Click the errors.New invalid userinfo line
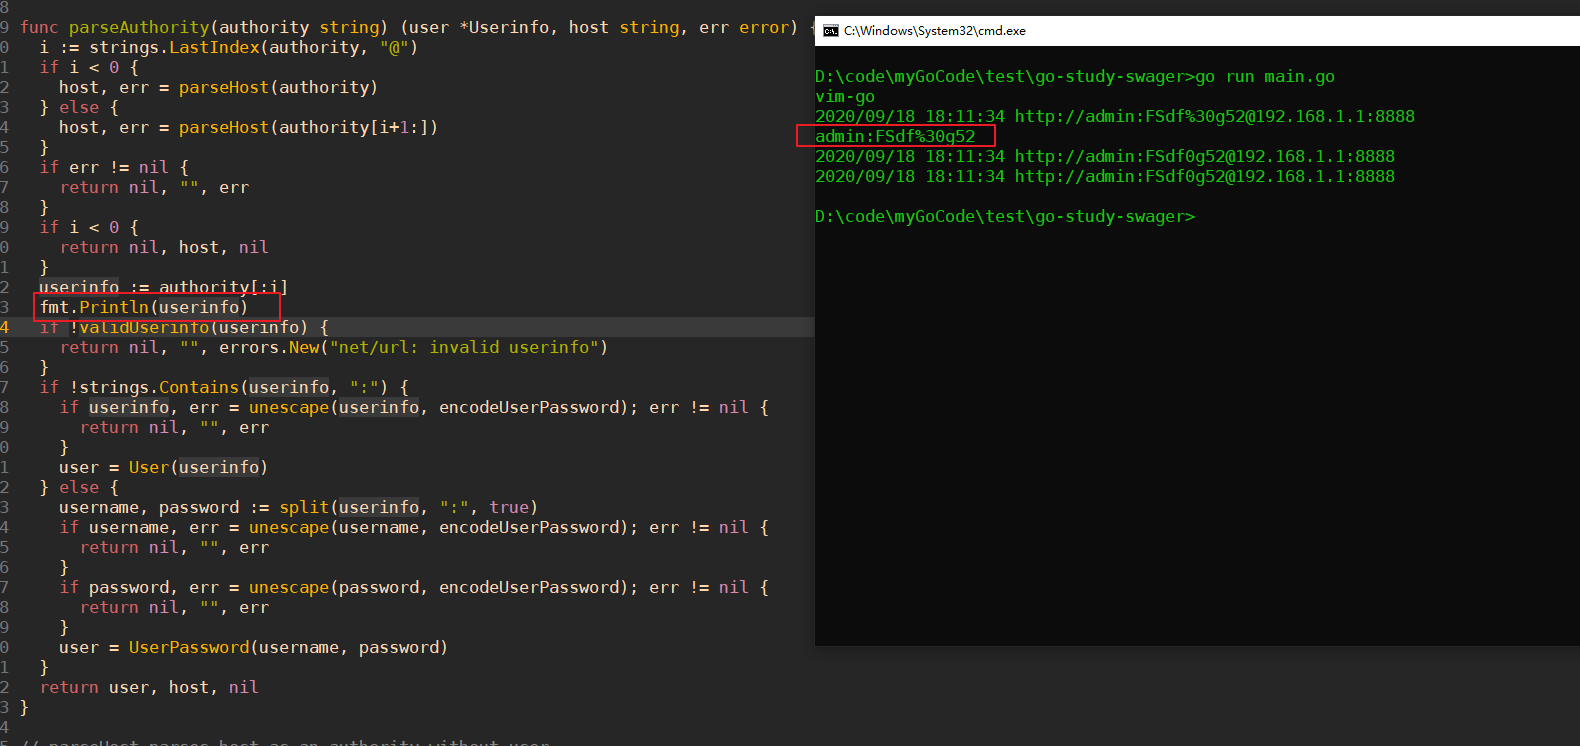 (334, 347)
